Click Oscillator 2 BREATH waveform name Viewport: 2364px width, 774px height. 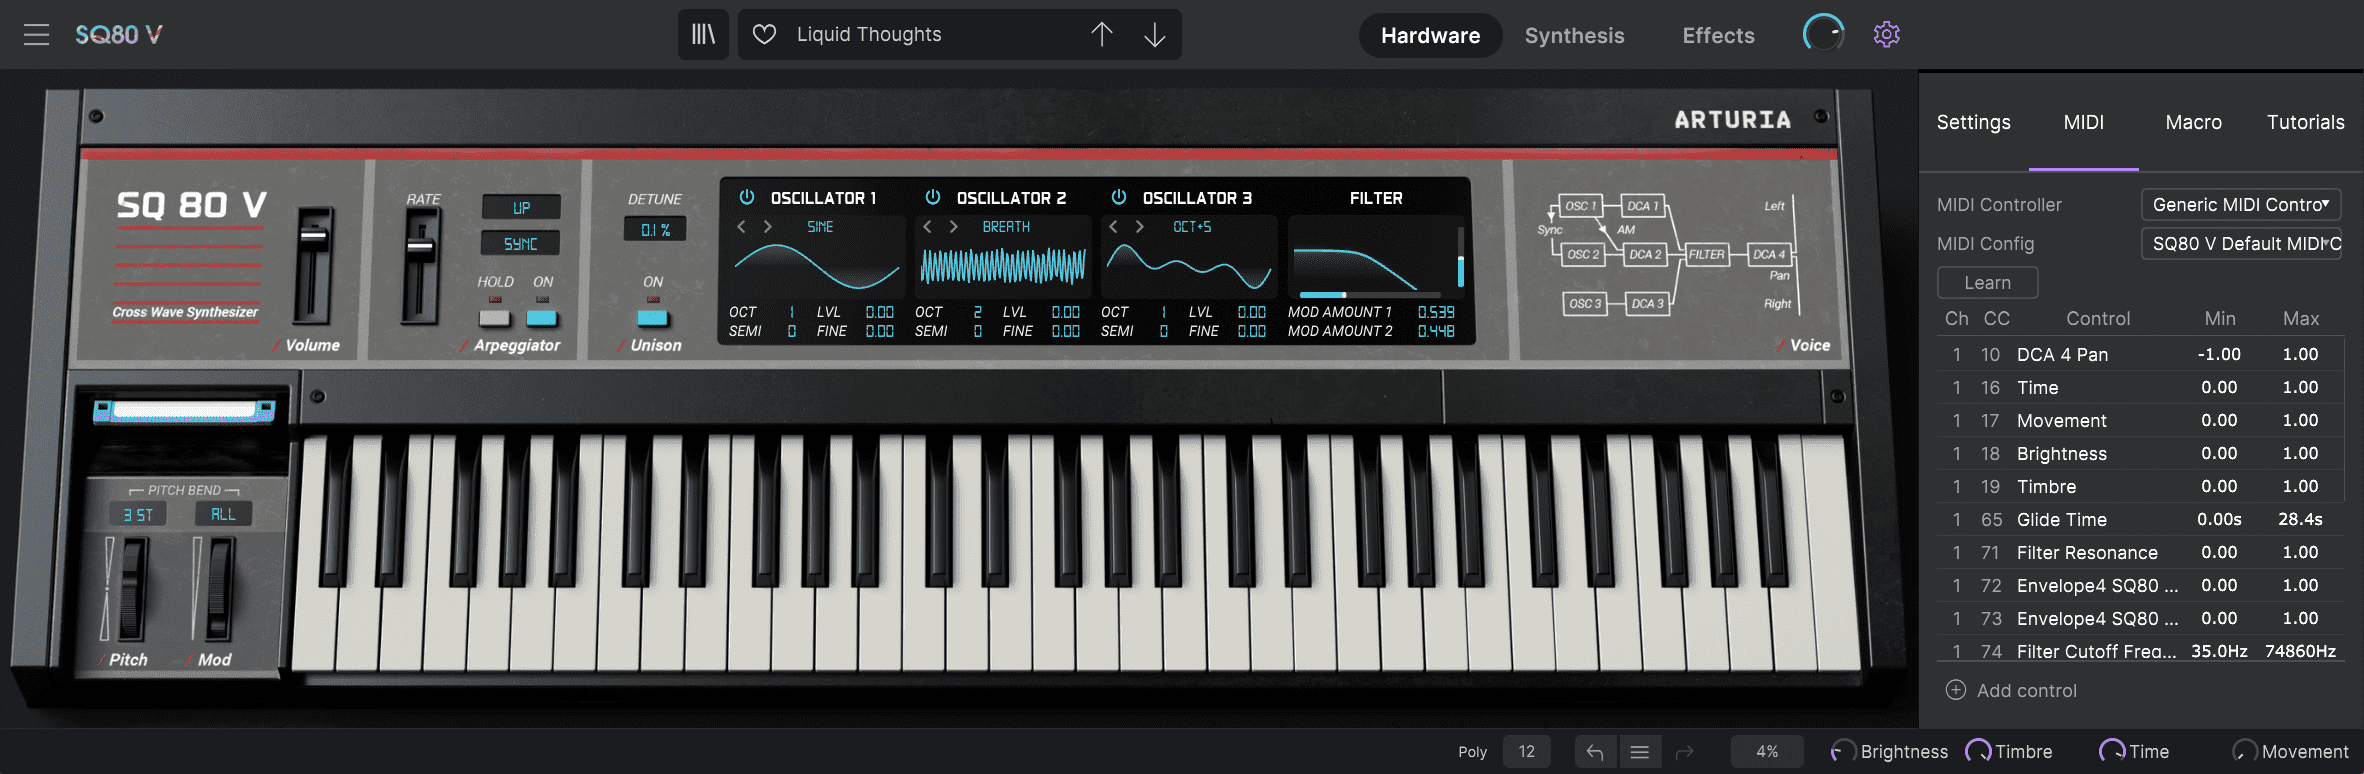point(1006,227)
